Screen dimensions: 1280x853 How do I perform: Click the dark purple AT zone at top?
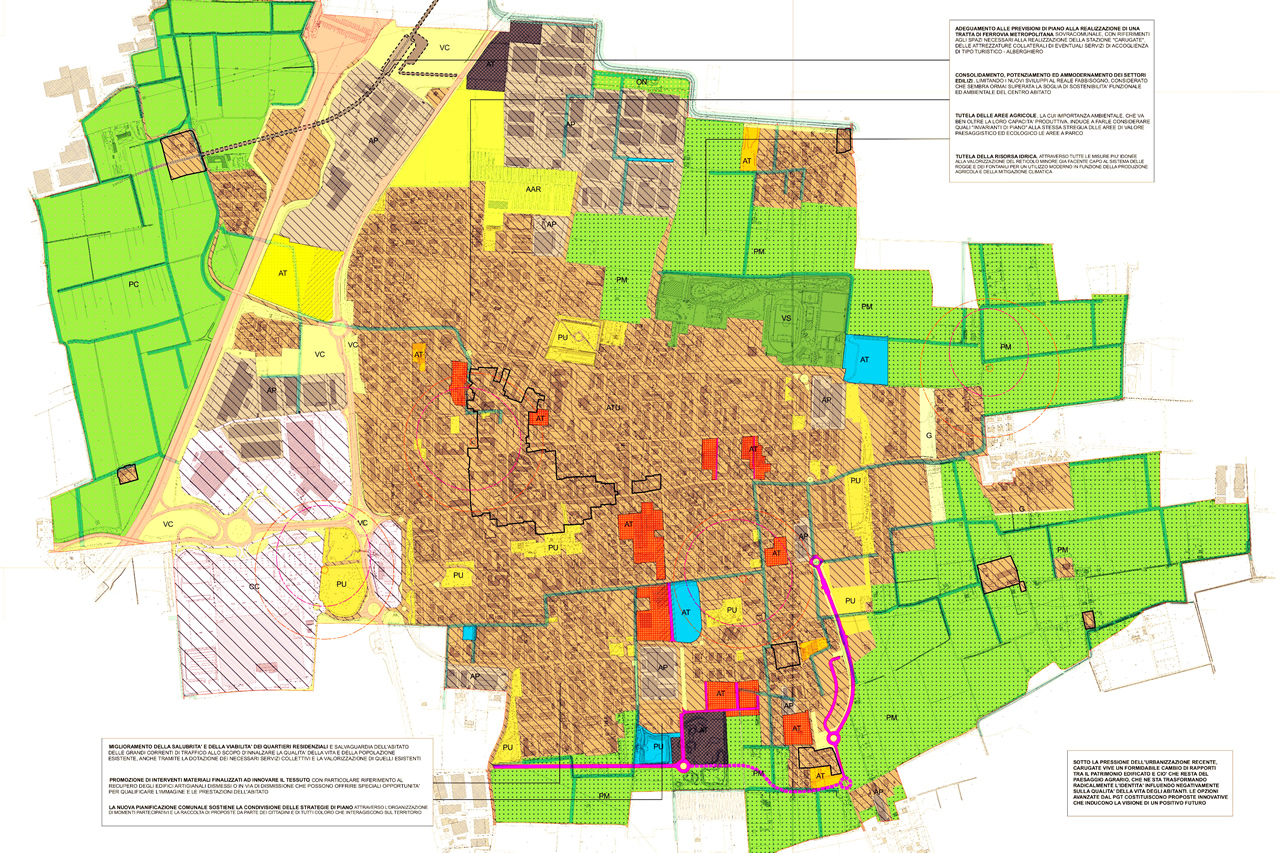(x=492, y=62)
